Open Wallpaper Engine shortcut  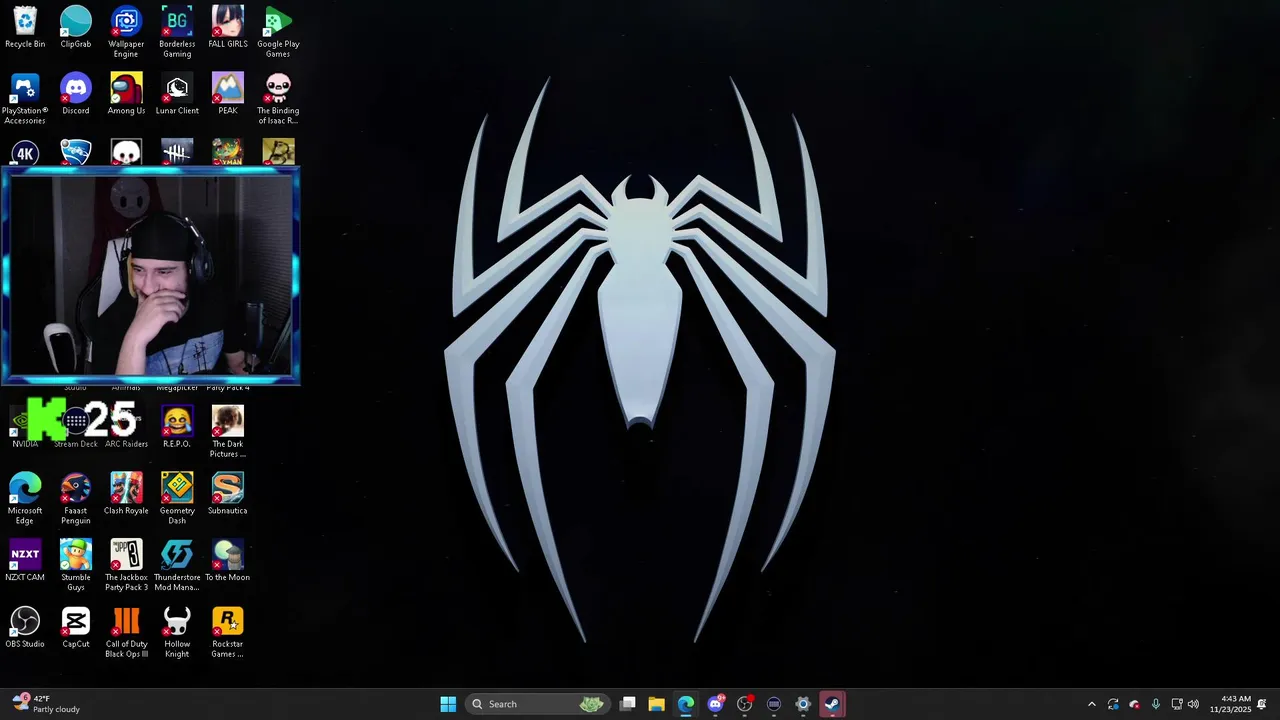126,32
